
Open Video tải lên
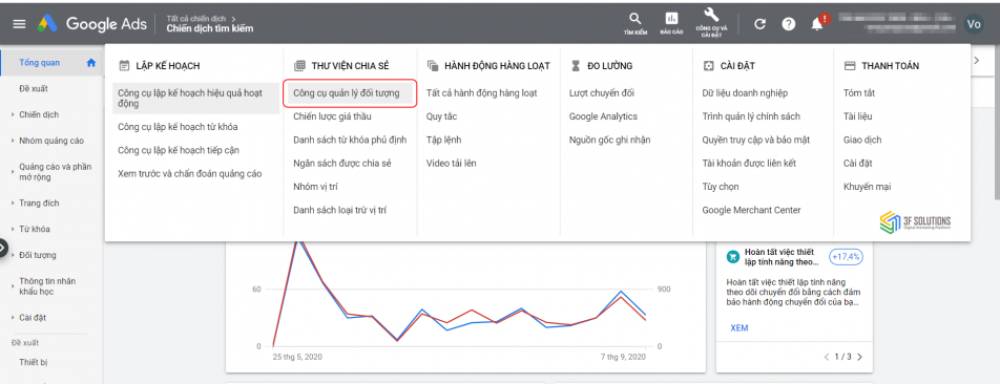tap(451, 163)
